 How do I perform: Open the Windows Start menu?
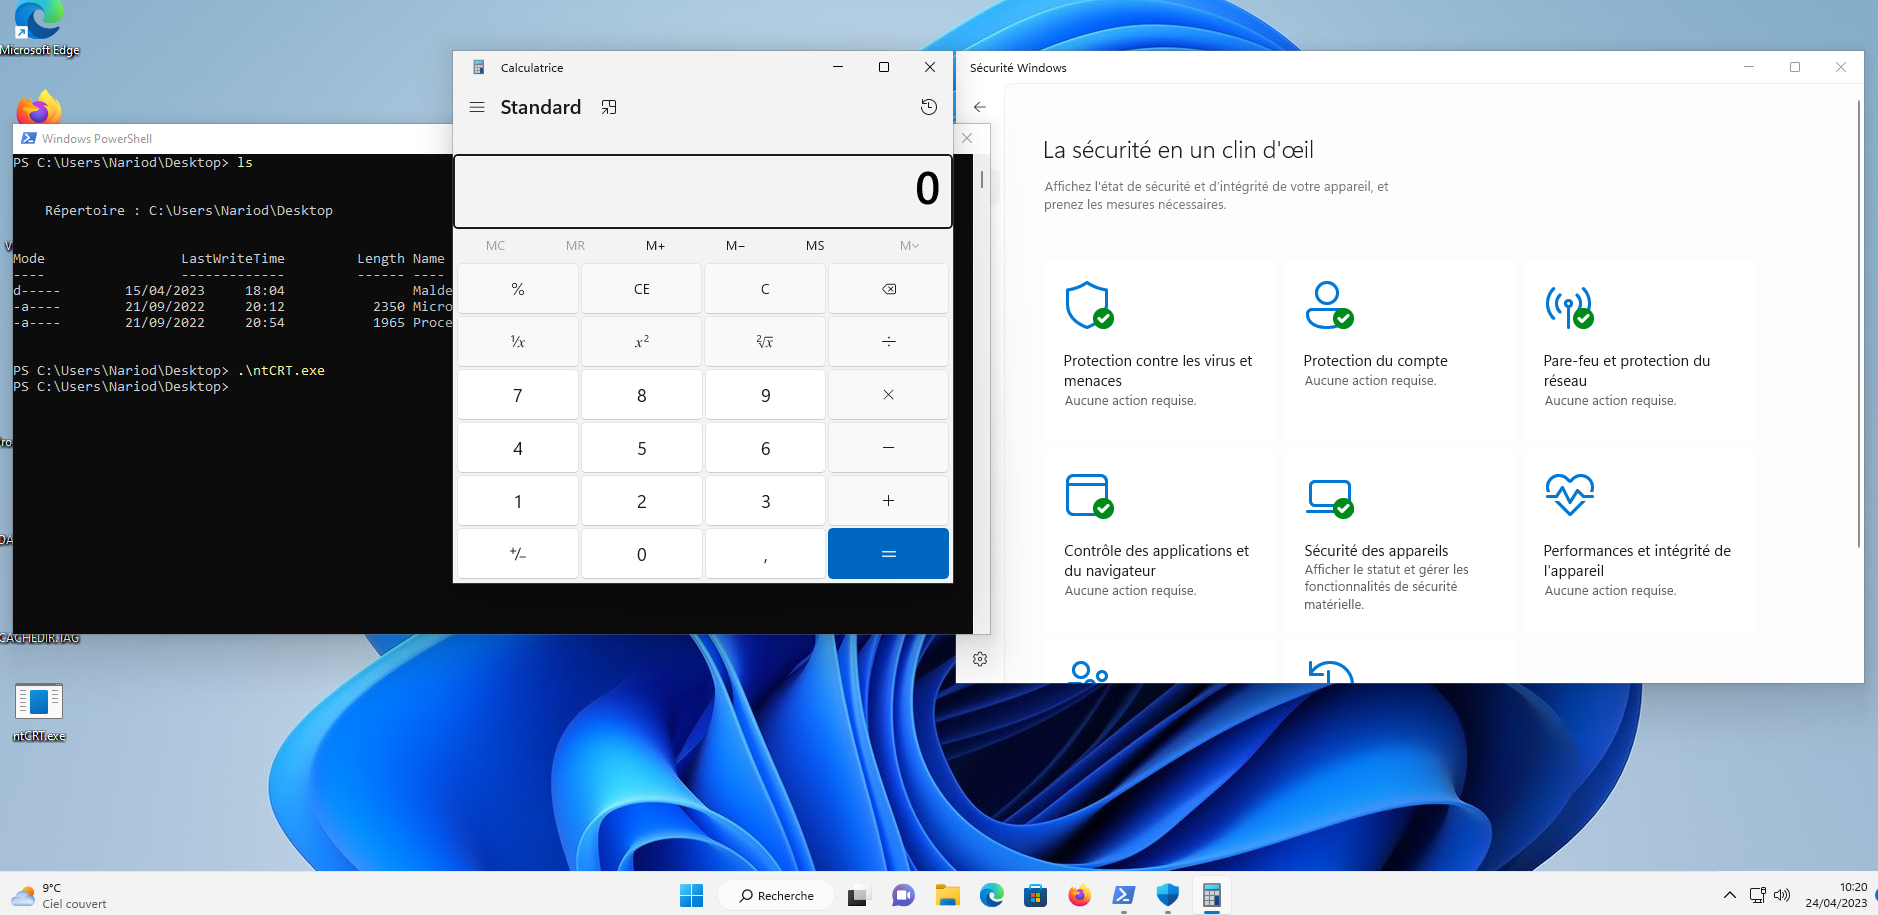691,895
